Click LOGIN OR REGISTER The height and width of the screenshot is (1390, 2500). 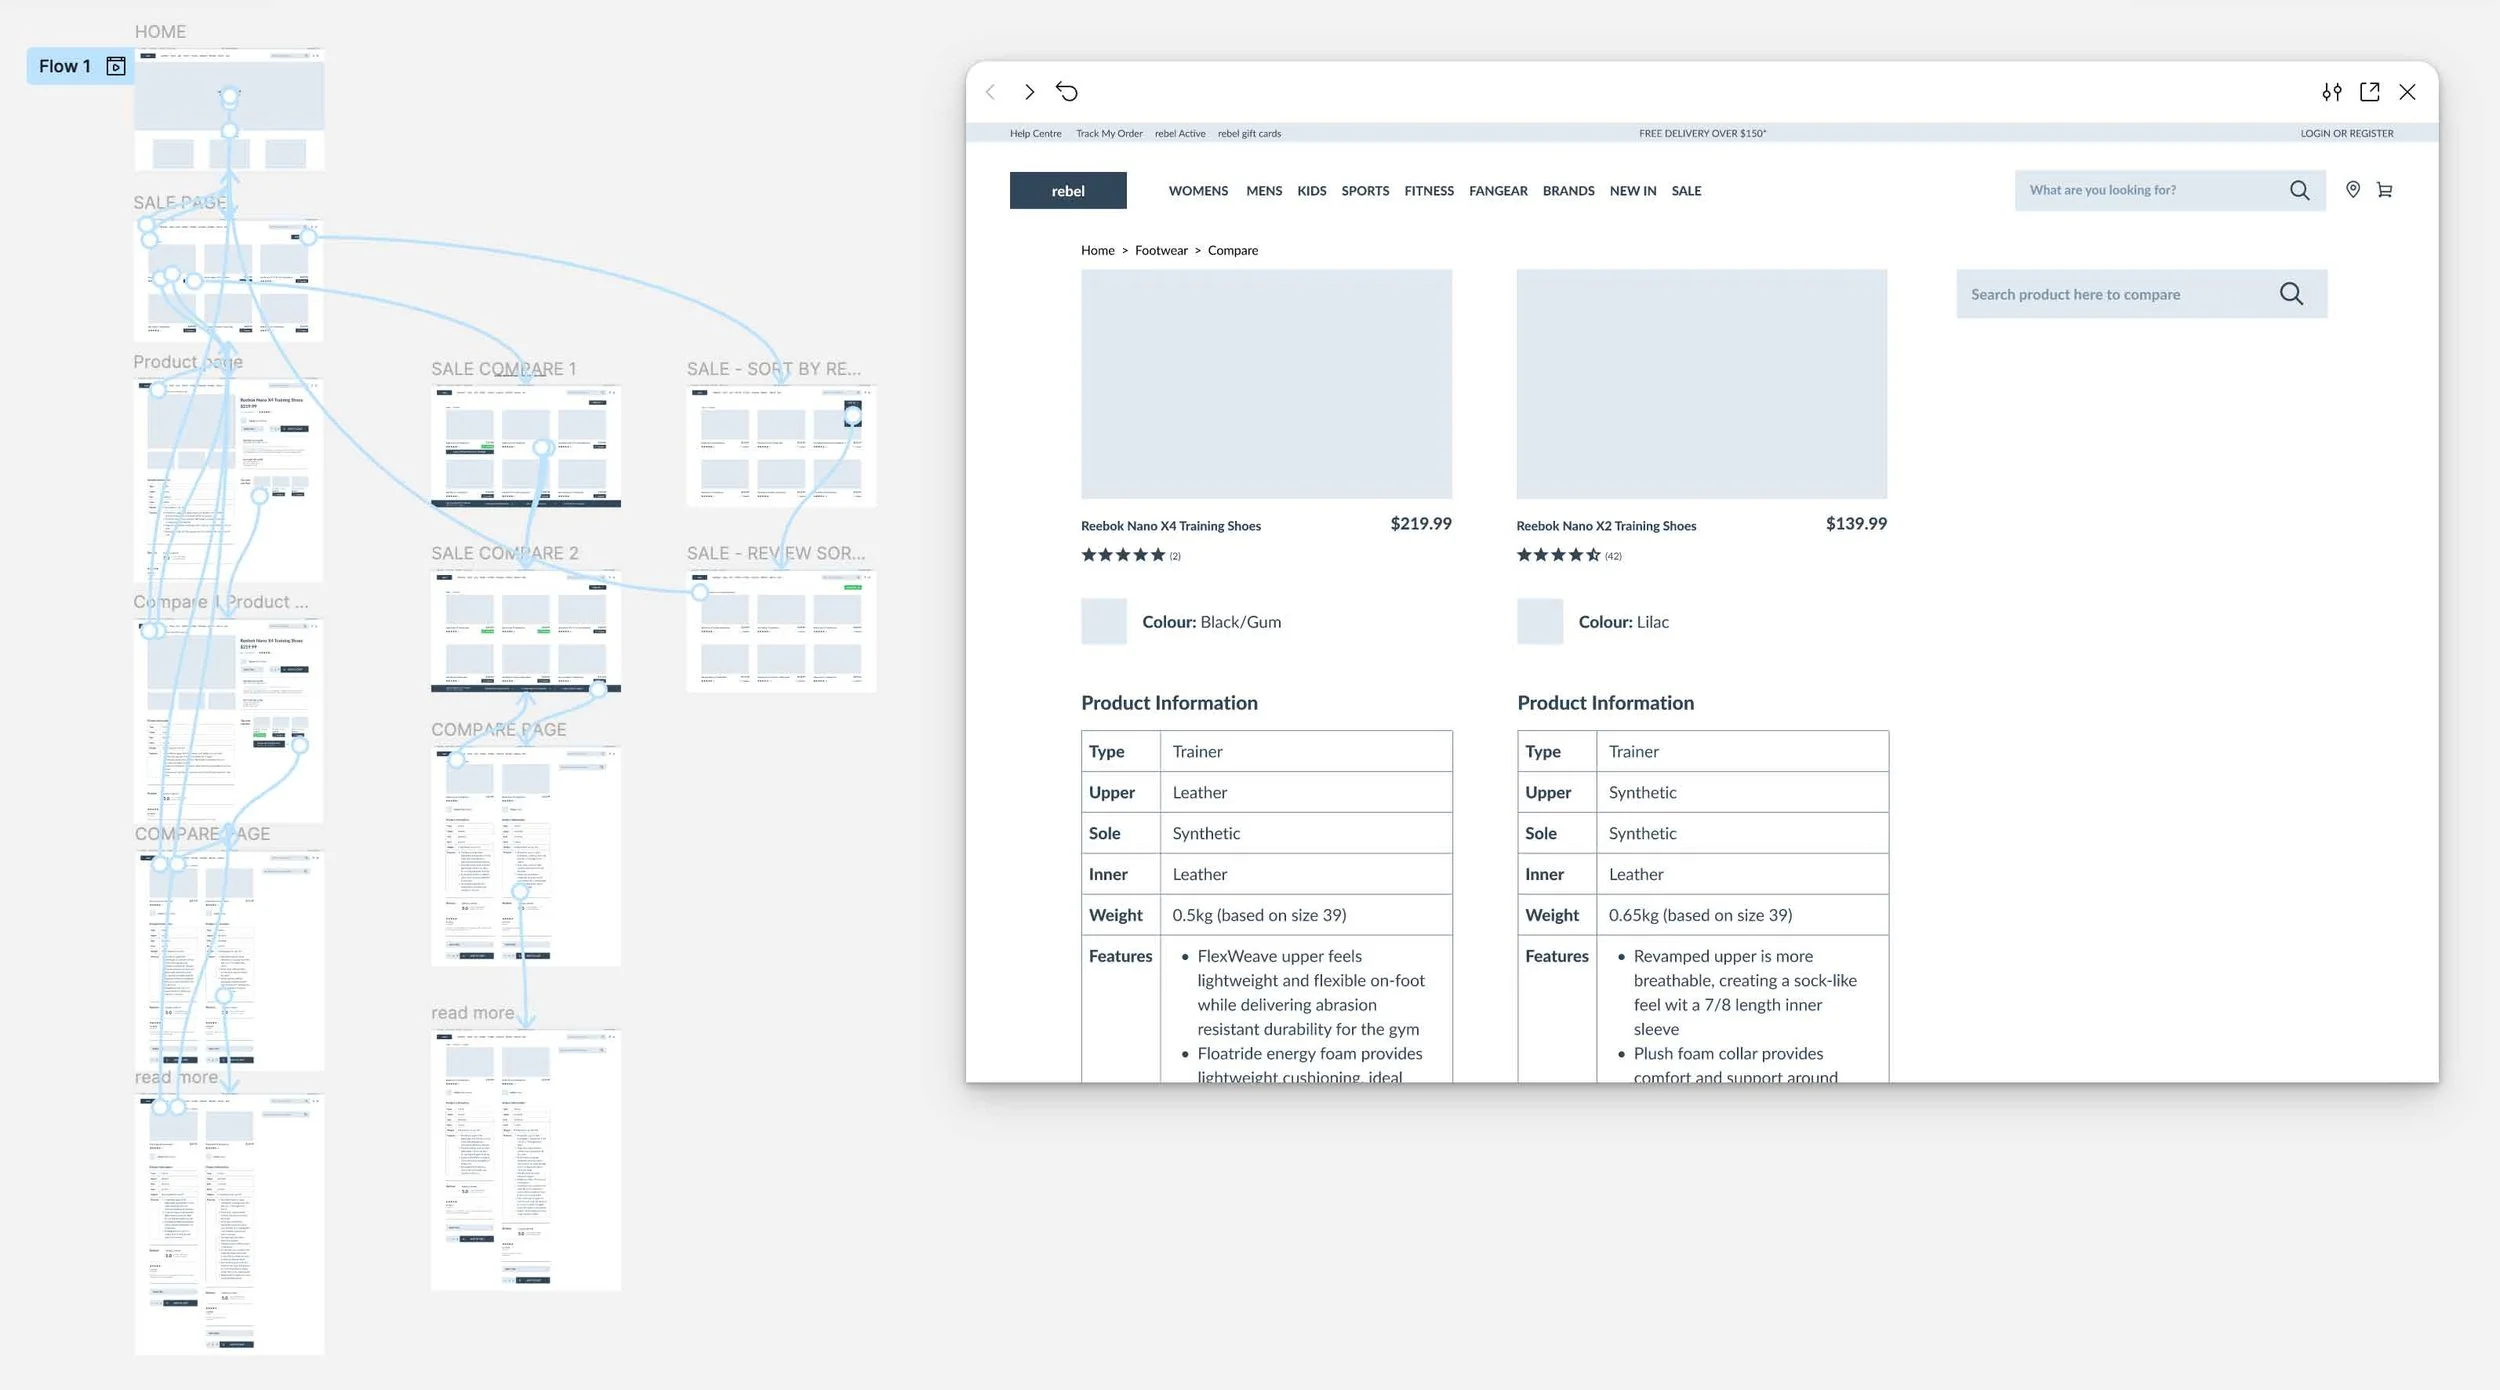2347,133
